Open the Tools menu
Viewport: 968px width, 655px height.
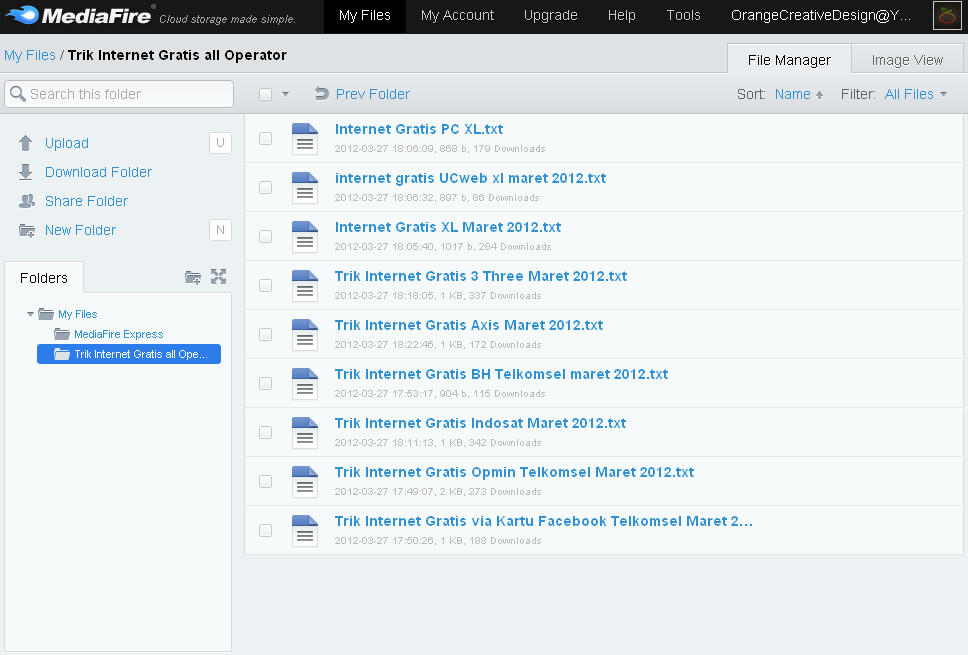coord(683,15)
